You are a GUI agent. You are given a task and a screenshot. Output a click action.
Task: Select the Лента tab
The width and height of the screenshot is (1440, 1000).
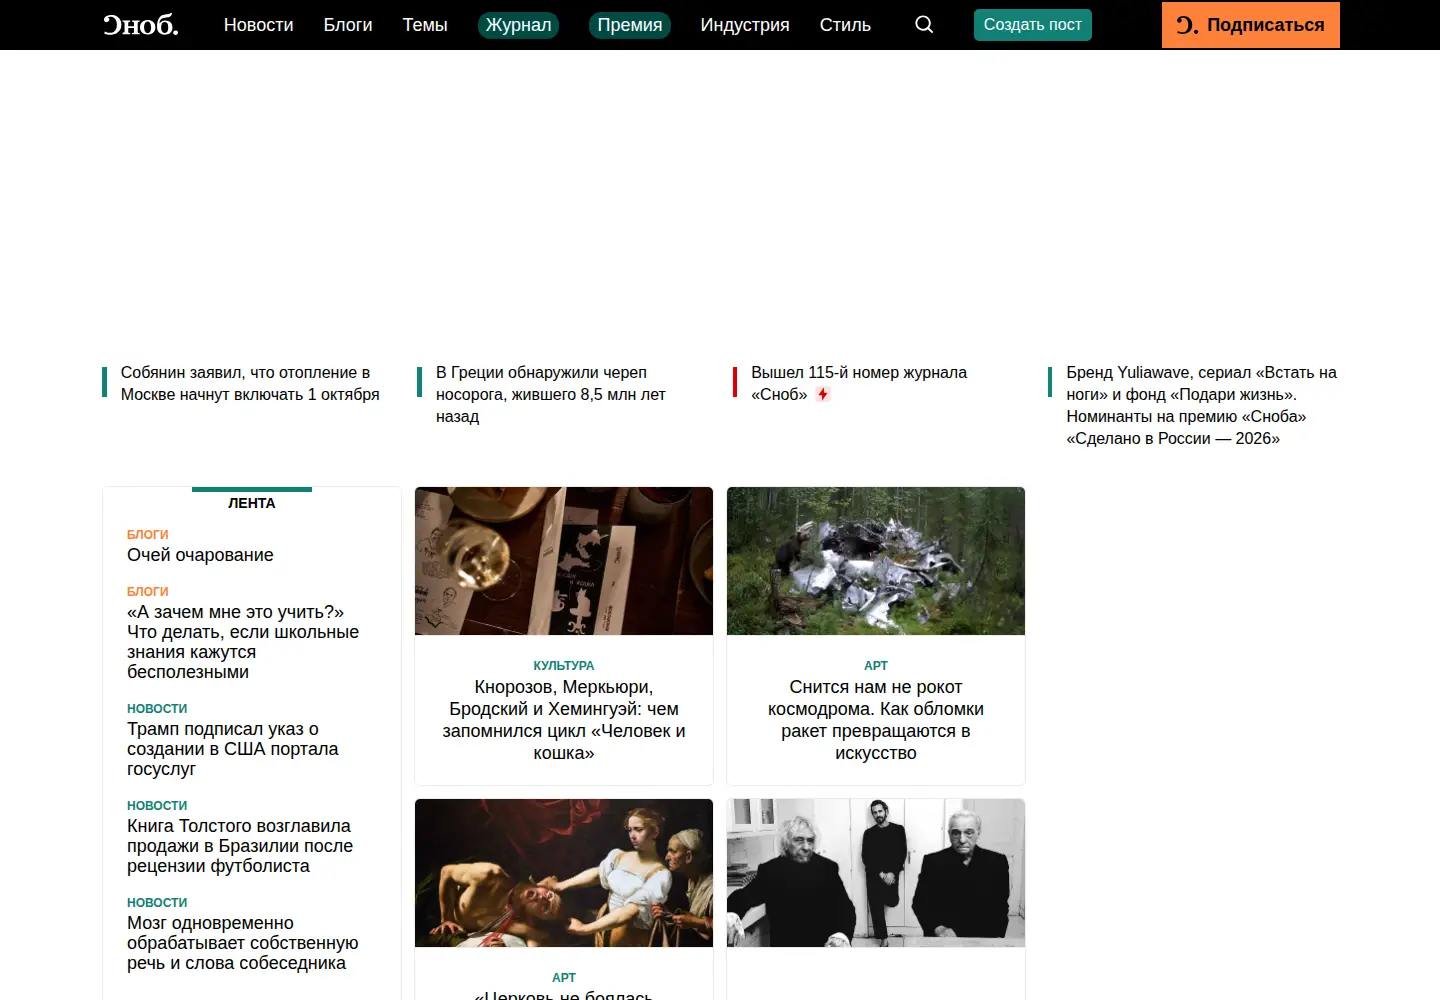tap(252, 503)
